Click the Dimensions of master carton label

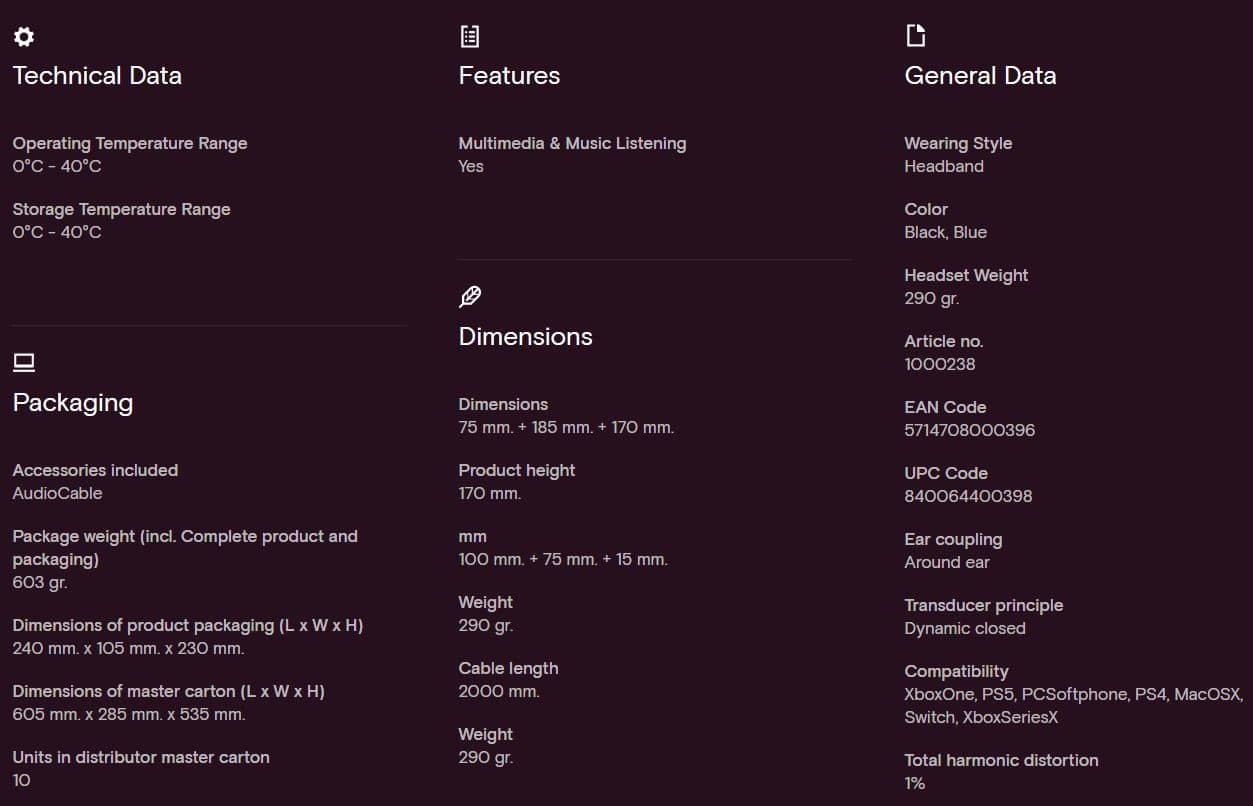169,691
